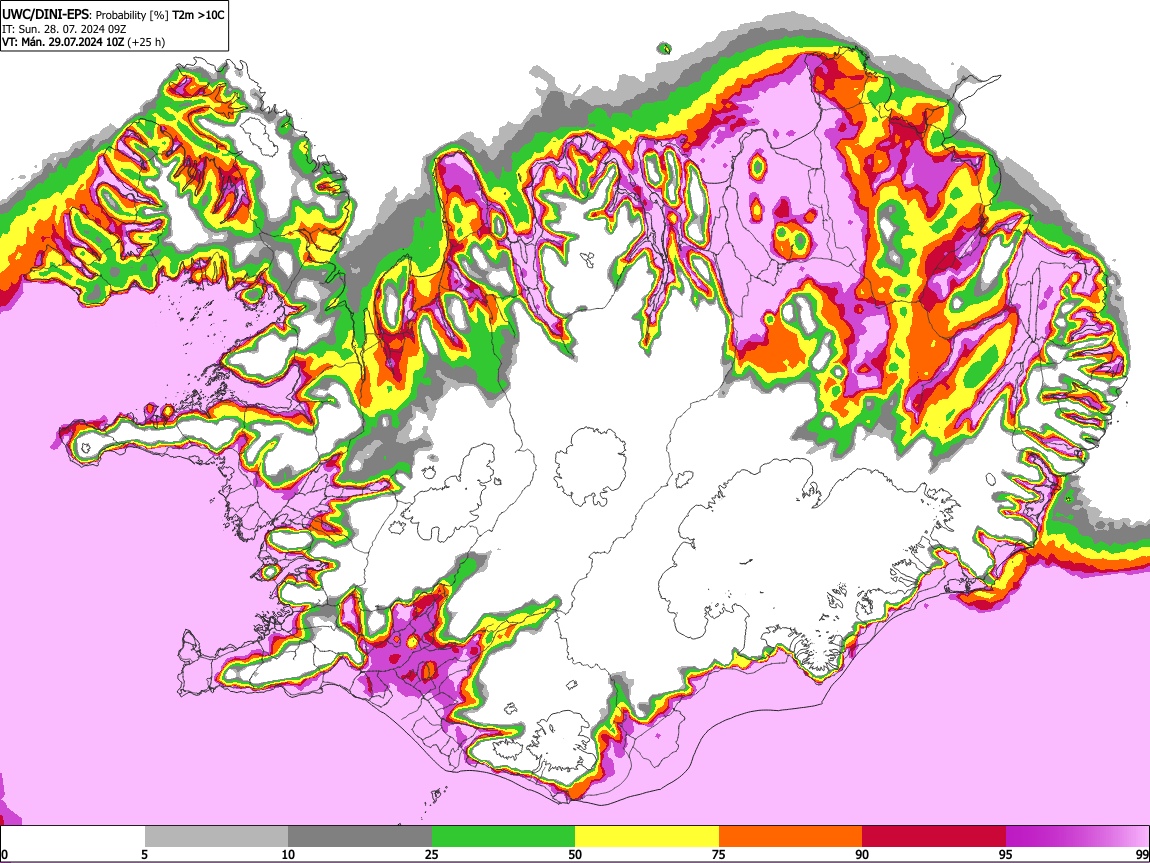Click the legend value '90'

862,855
